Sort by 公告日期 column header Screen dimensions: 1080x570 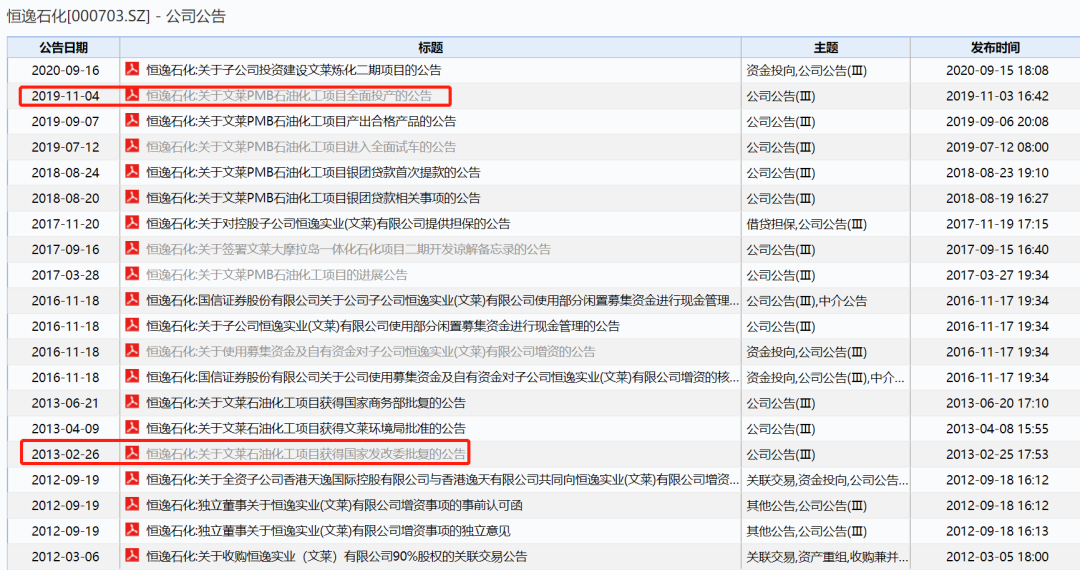coord(63,48)
